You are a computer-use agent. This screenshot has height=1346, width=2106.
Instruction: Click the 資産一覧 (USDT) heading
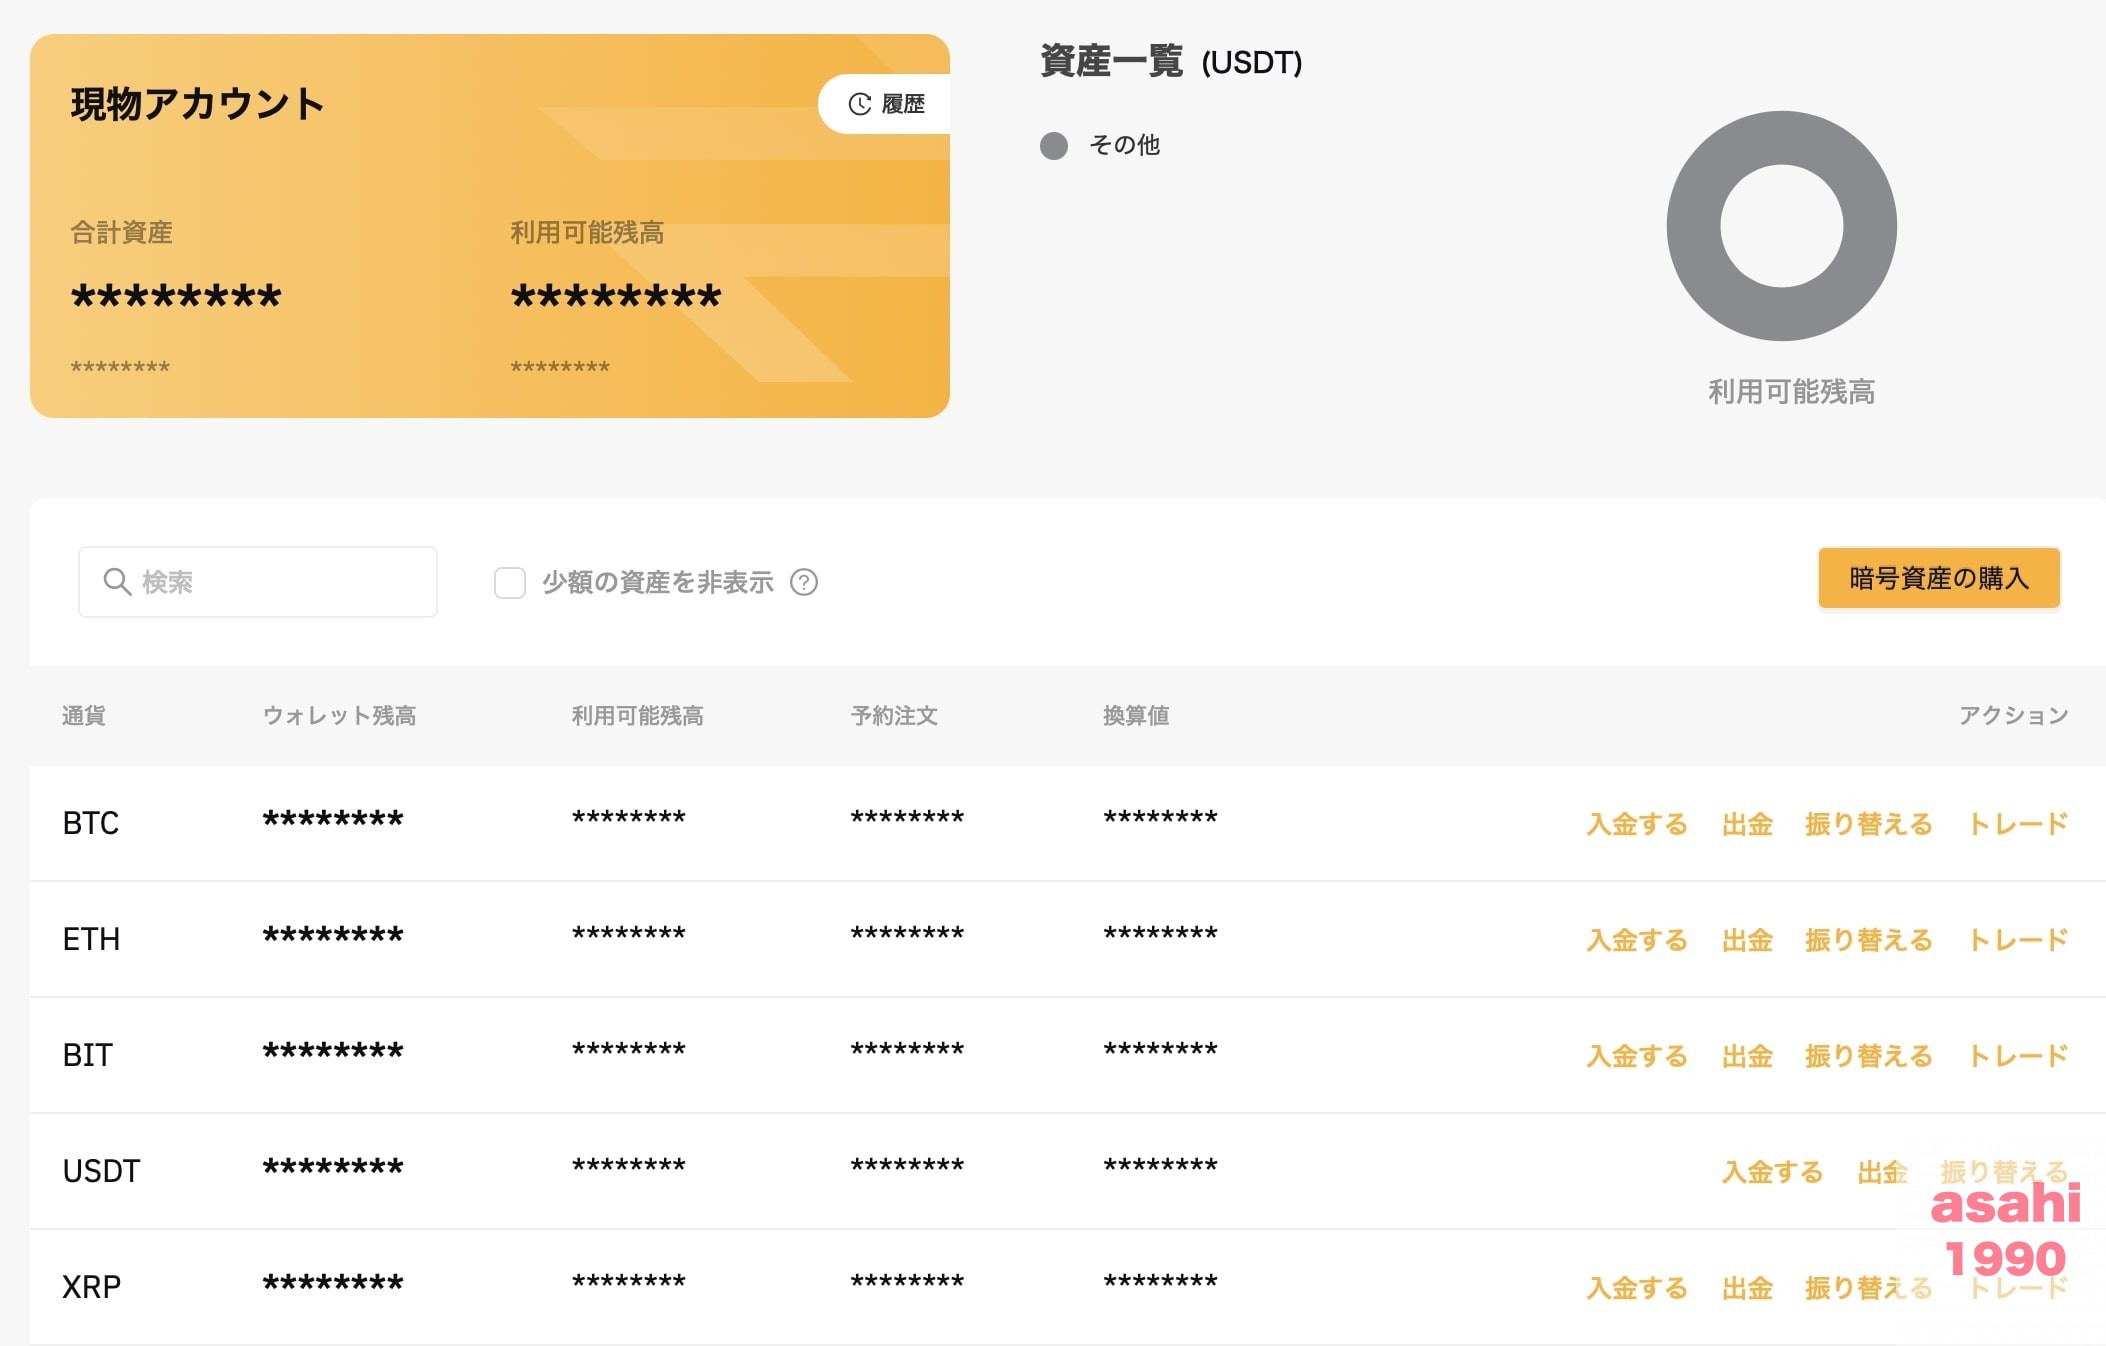click(1171, 62)
